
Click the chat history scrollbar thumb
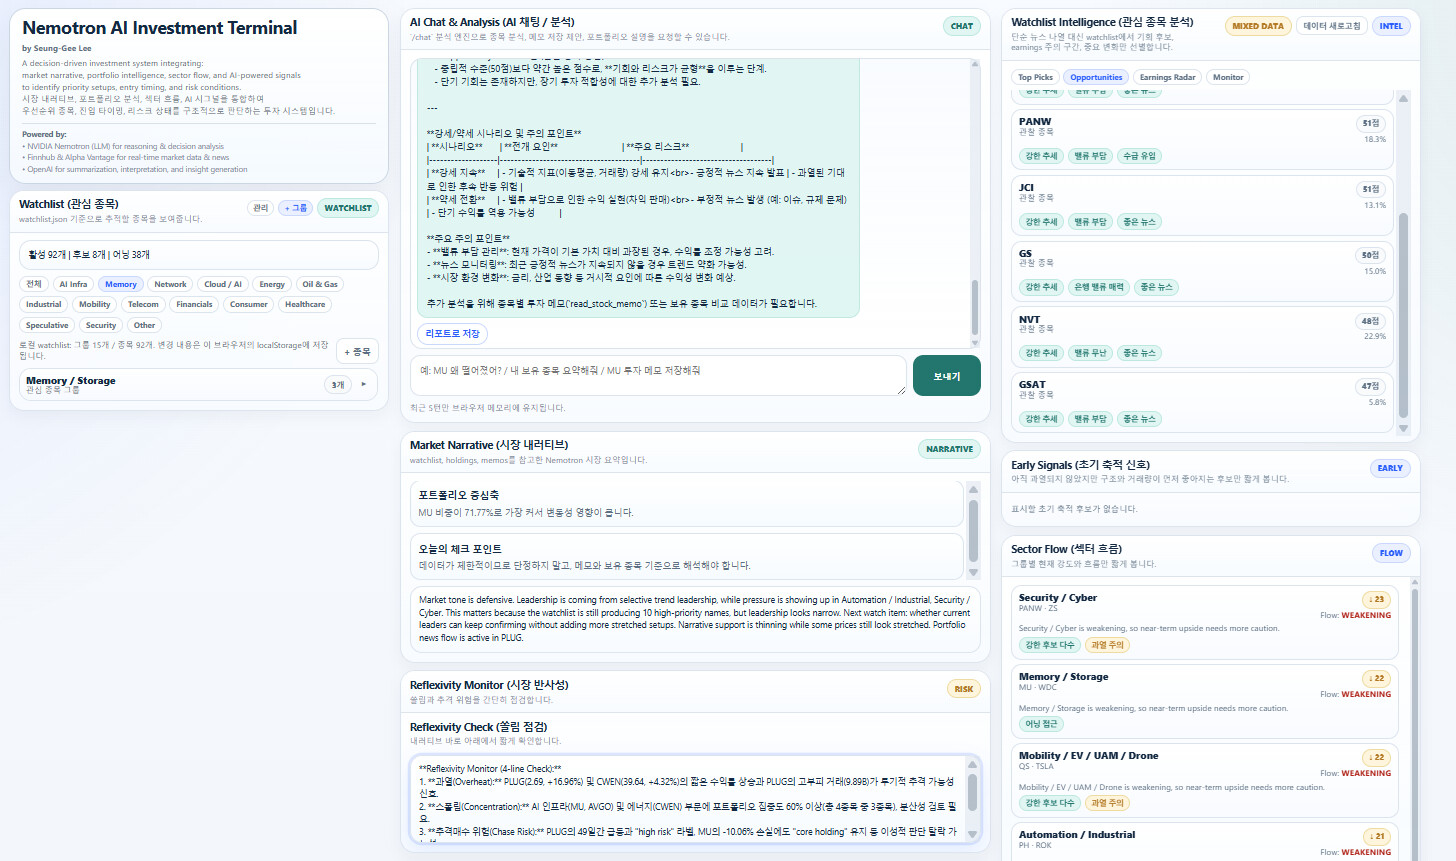975,307
